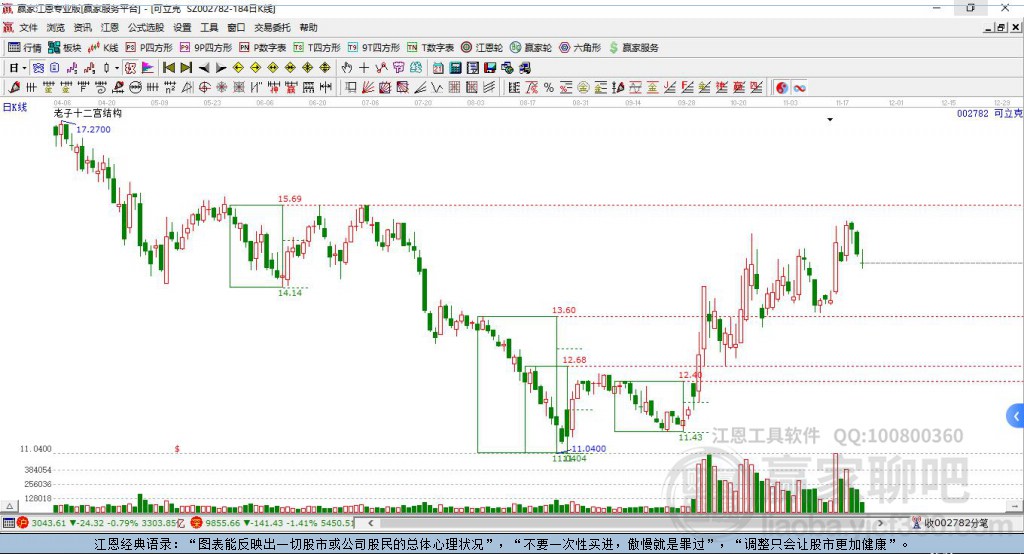
Task: Toggle the volume panel up-arrow button
Action: coord(9,506)
